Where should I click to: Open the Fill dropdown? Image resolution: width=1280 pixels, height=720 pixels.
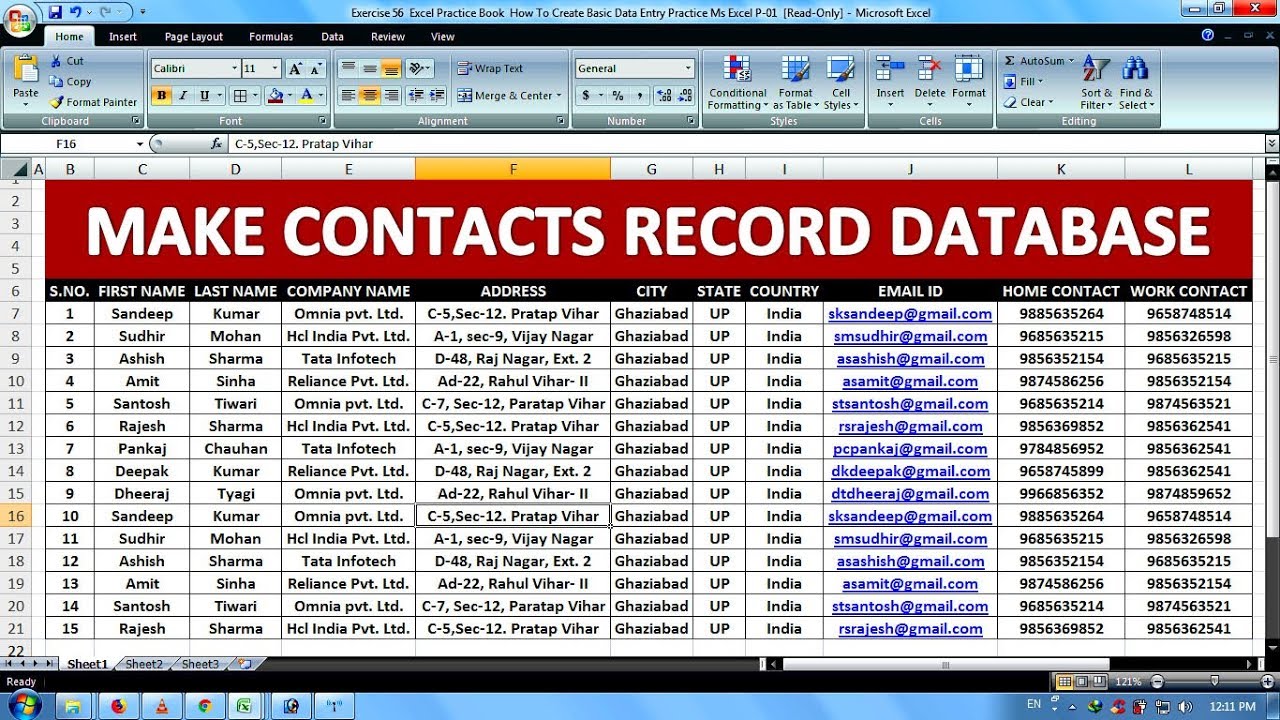point(1023,82)
